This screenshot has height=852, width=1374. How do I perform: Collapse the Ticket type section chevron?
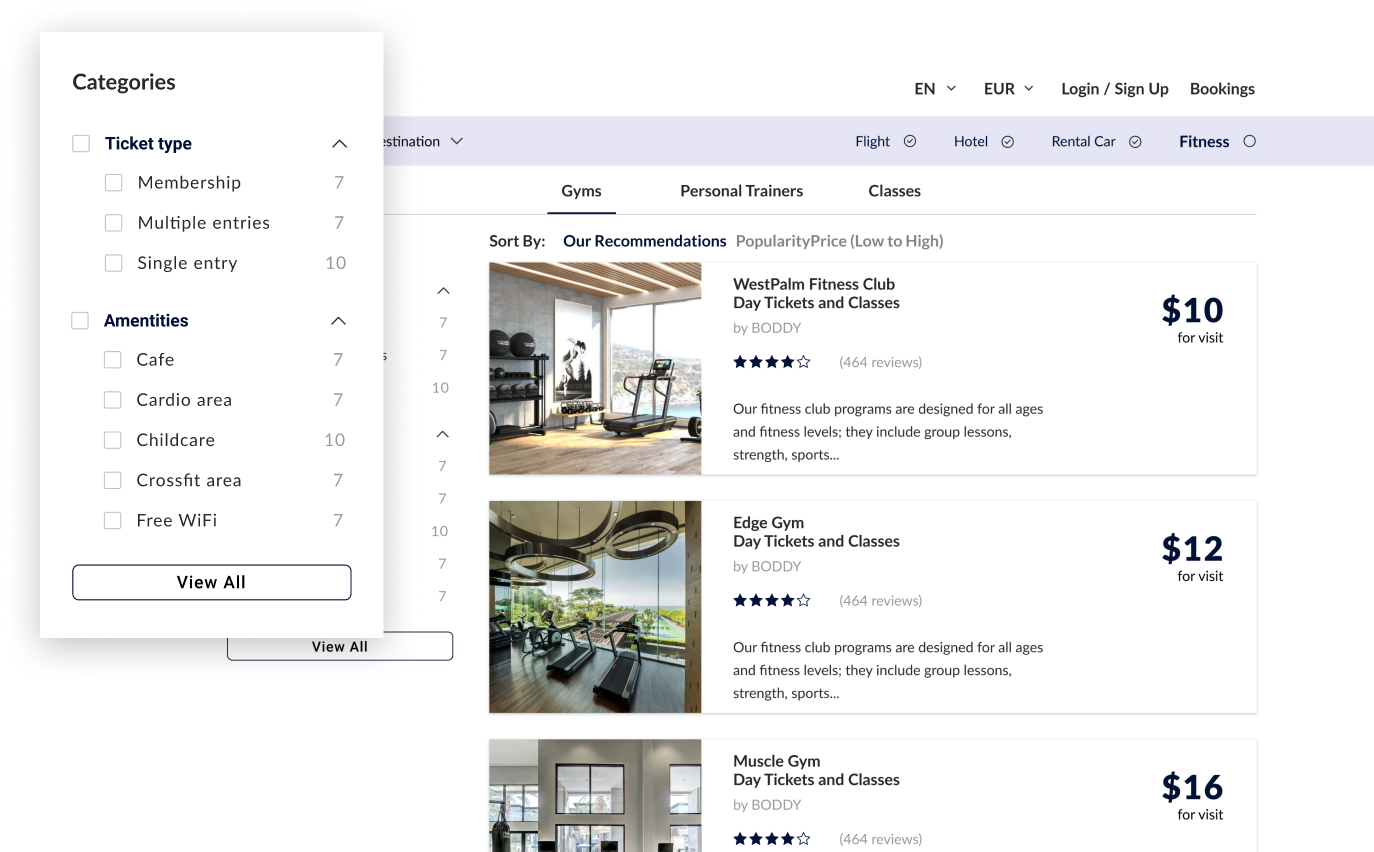(339, 144)
